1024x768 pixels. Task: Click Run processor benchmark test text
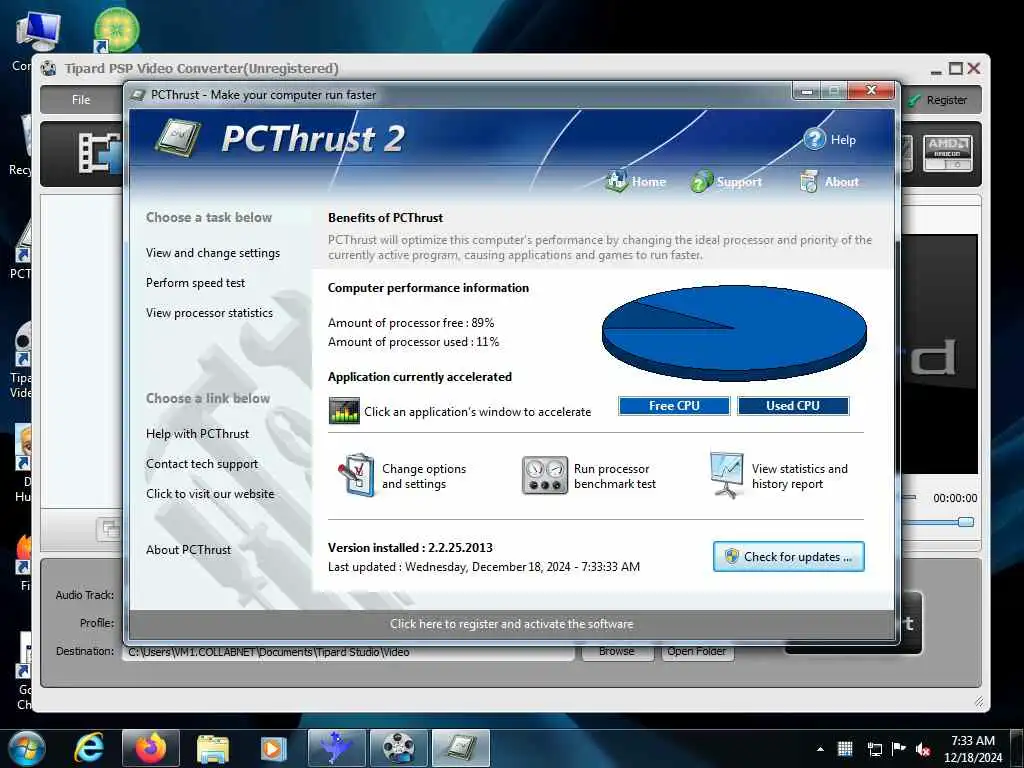point(615,476)
